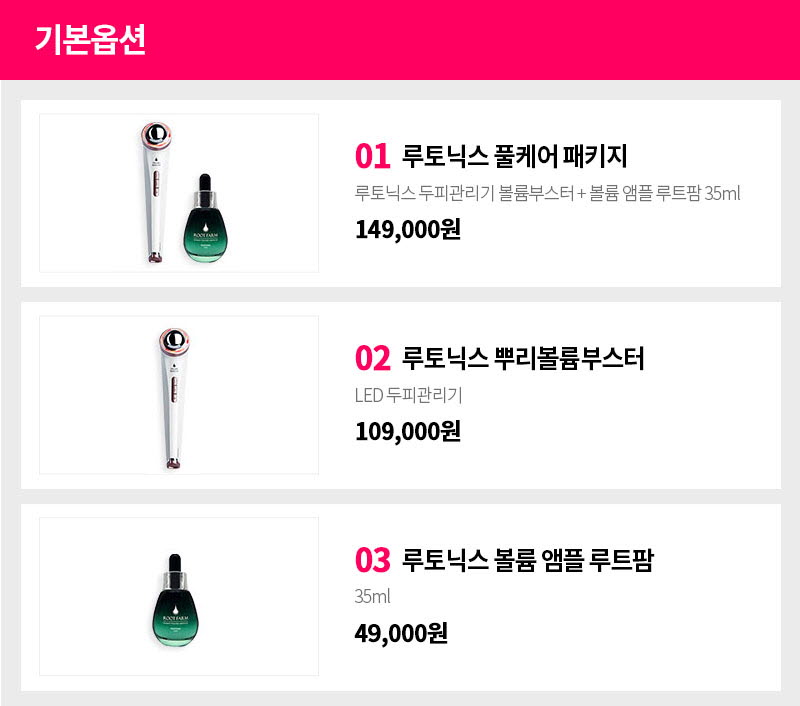Click the 49,000원 price
The width and height of the screenshot is (800, 706).
coord(401,633)
